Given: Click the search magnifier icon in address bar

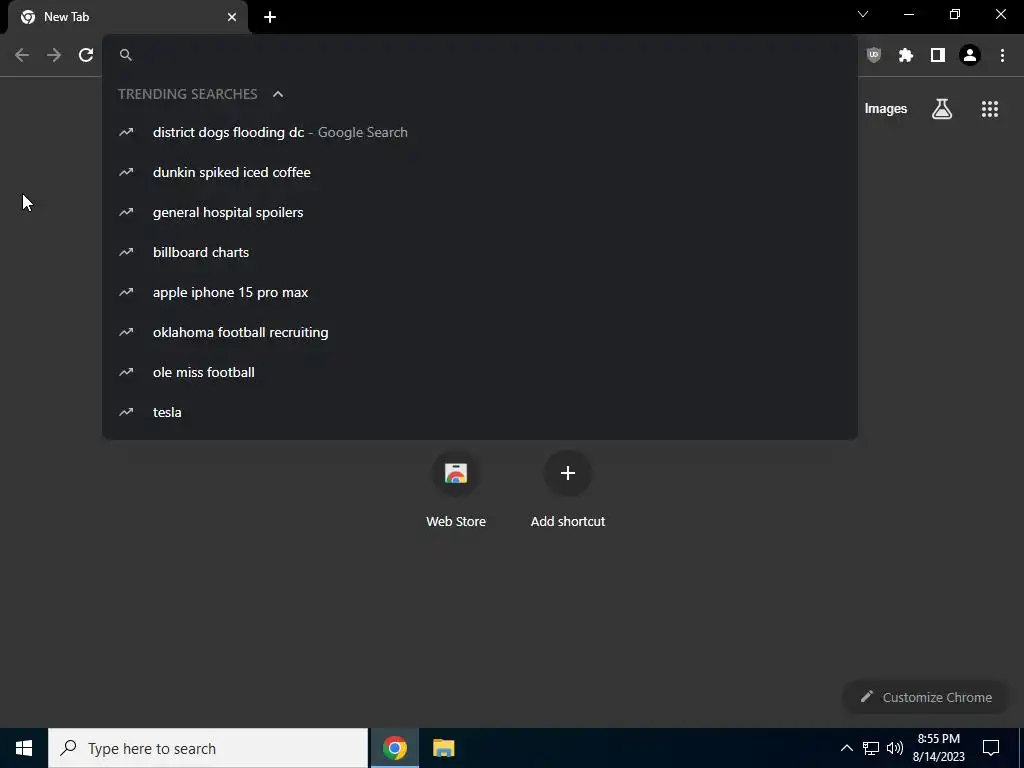Looking at the screenshot, I should coord(126,55).
